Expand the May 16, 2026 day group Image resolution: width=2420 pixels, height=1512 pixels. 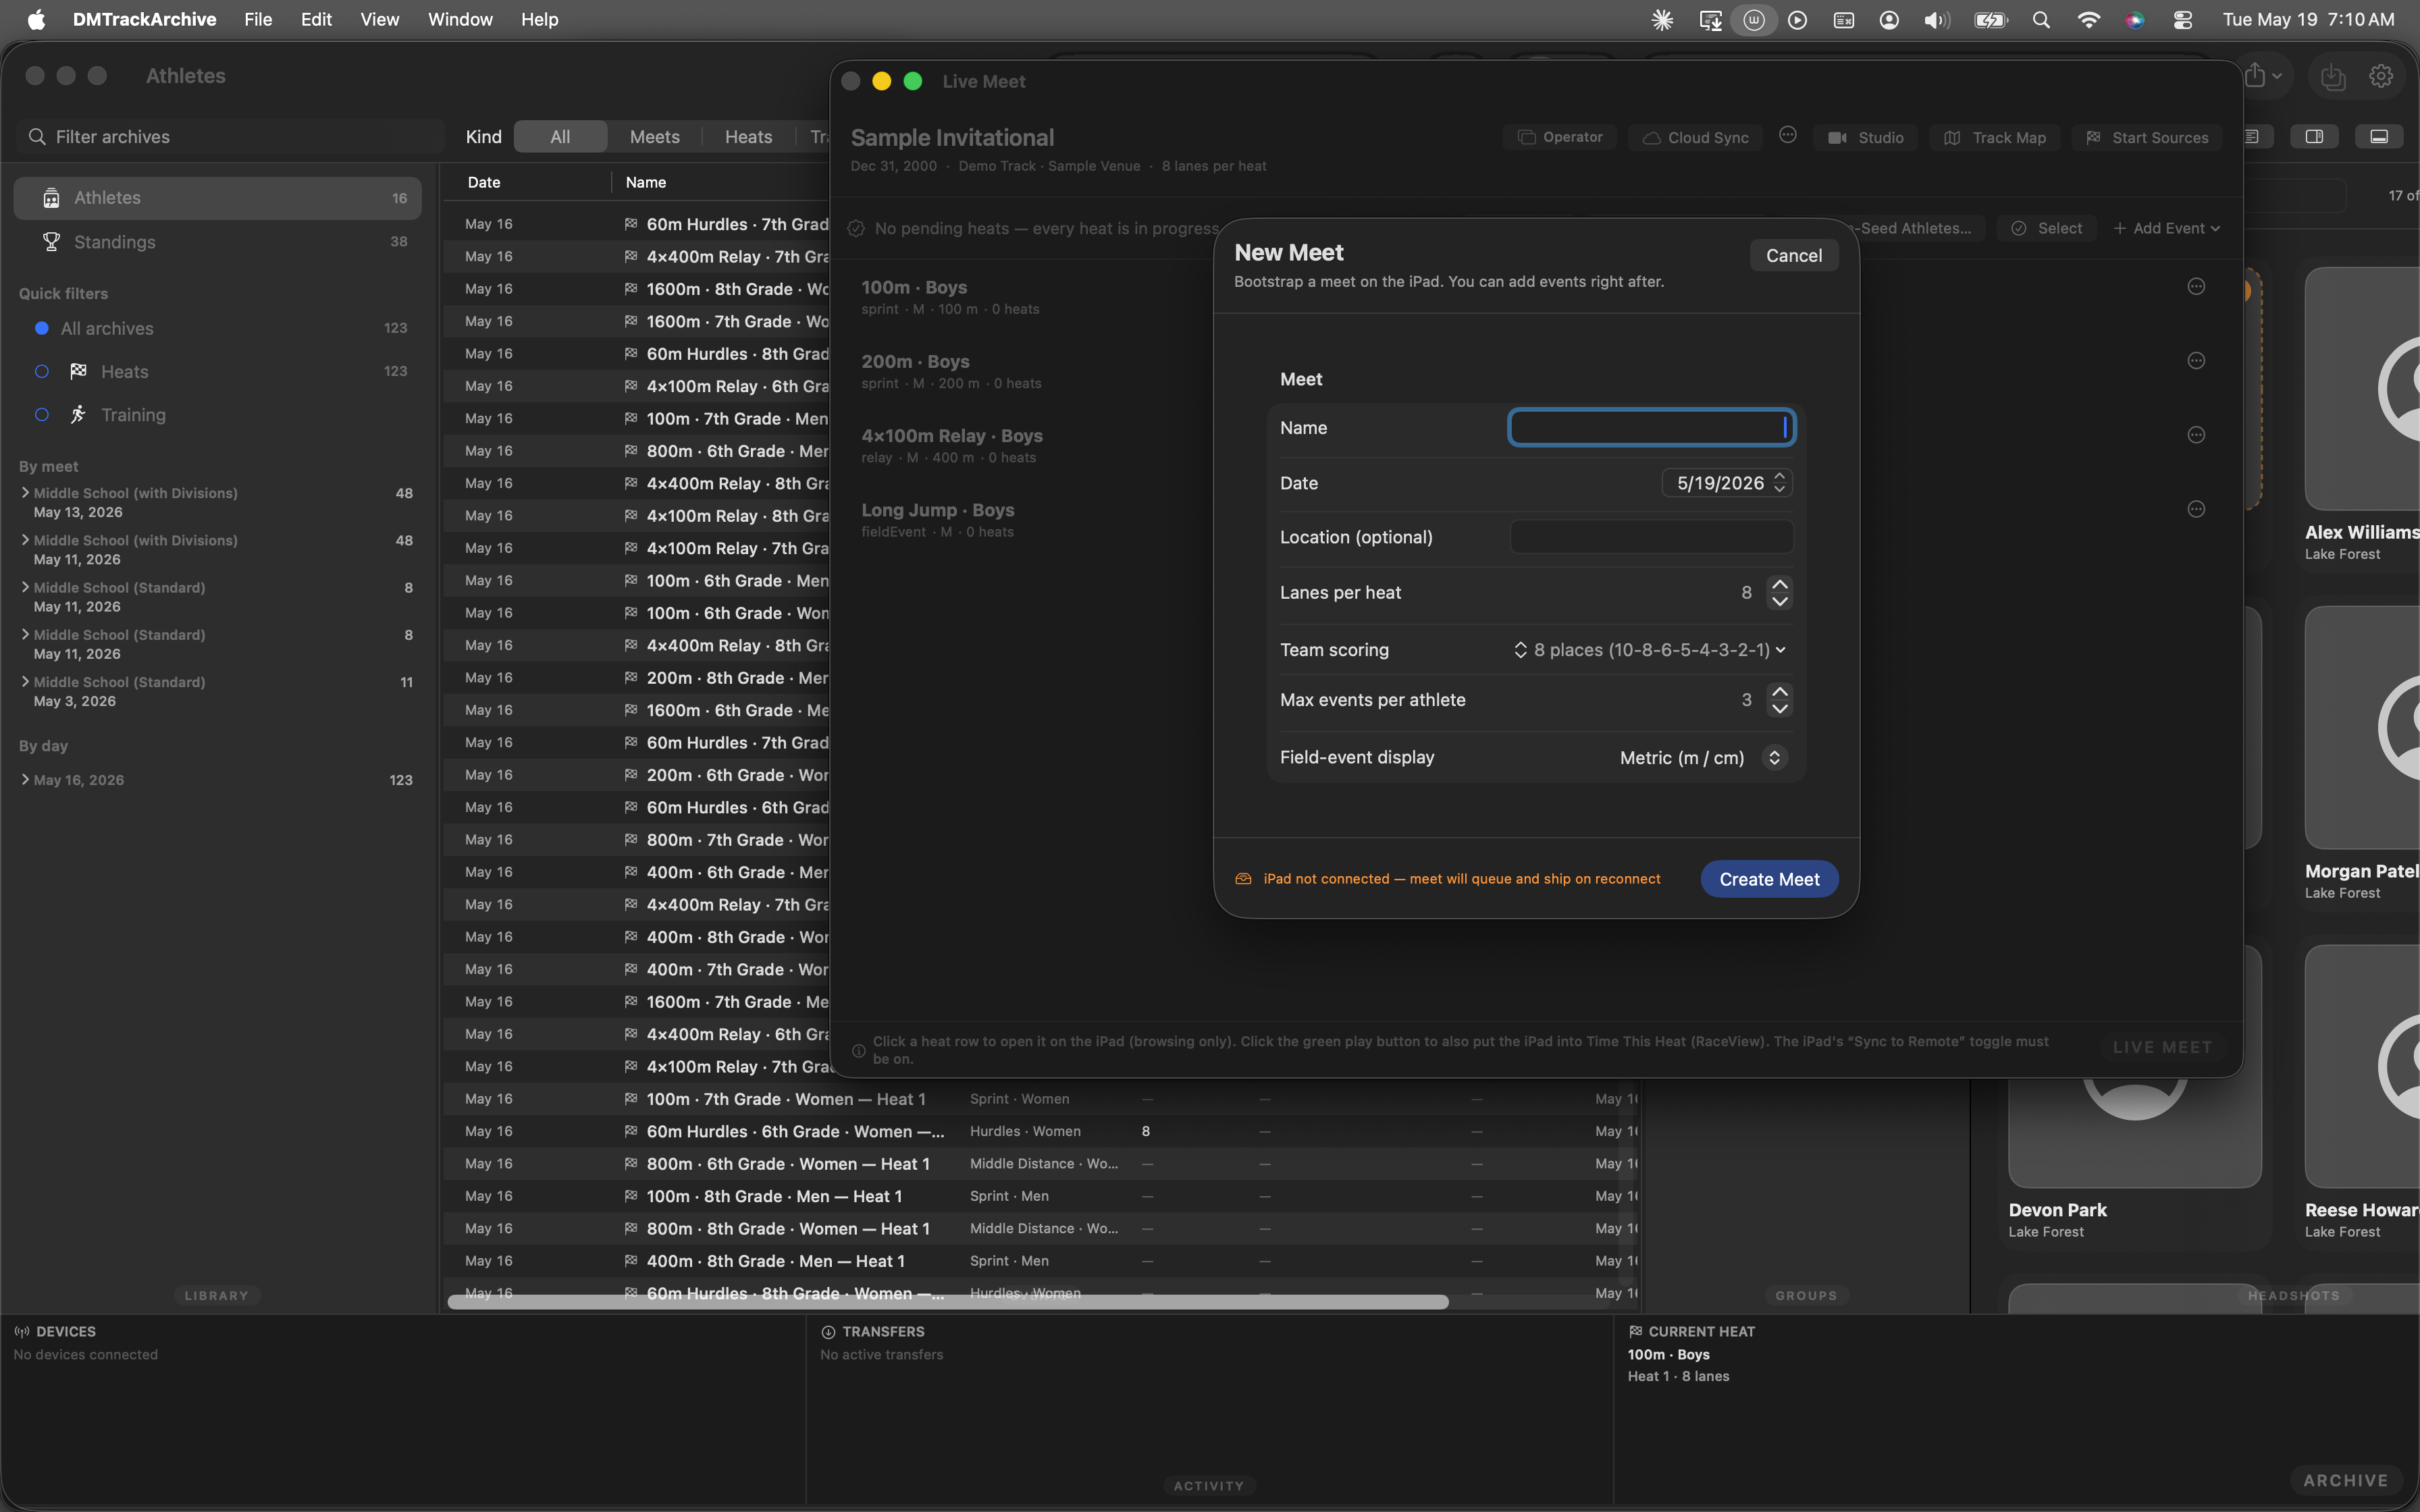25,780
